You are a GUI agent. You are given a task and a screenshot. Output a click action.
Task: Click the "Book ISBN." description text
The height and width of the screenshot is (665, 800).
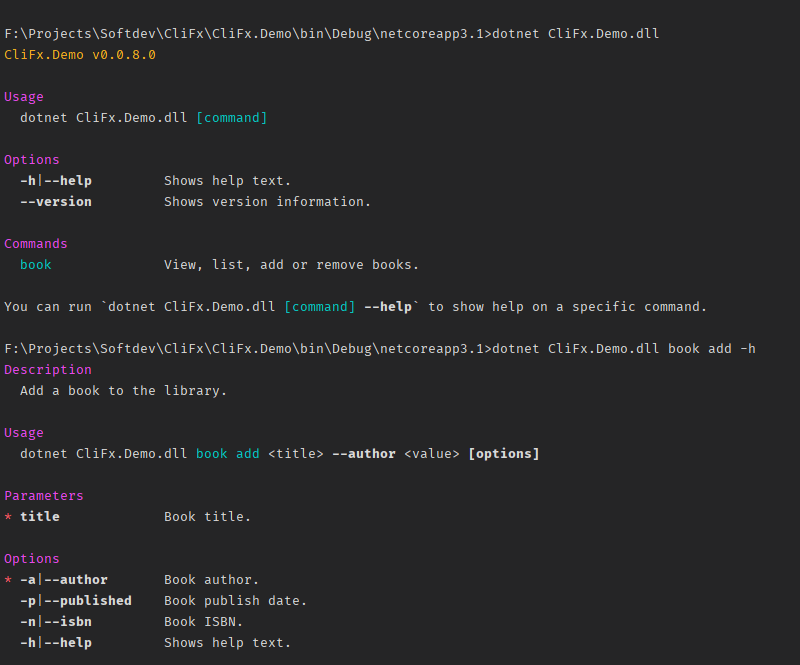coord(204,622)
